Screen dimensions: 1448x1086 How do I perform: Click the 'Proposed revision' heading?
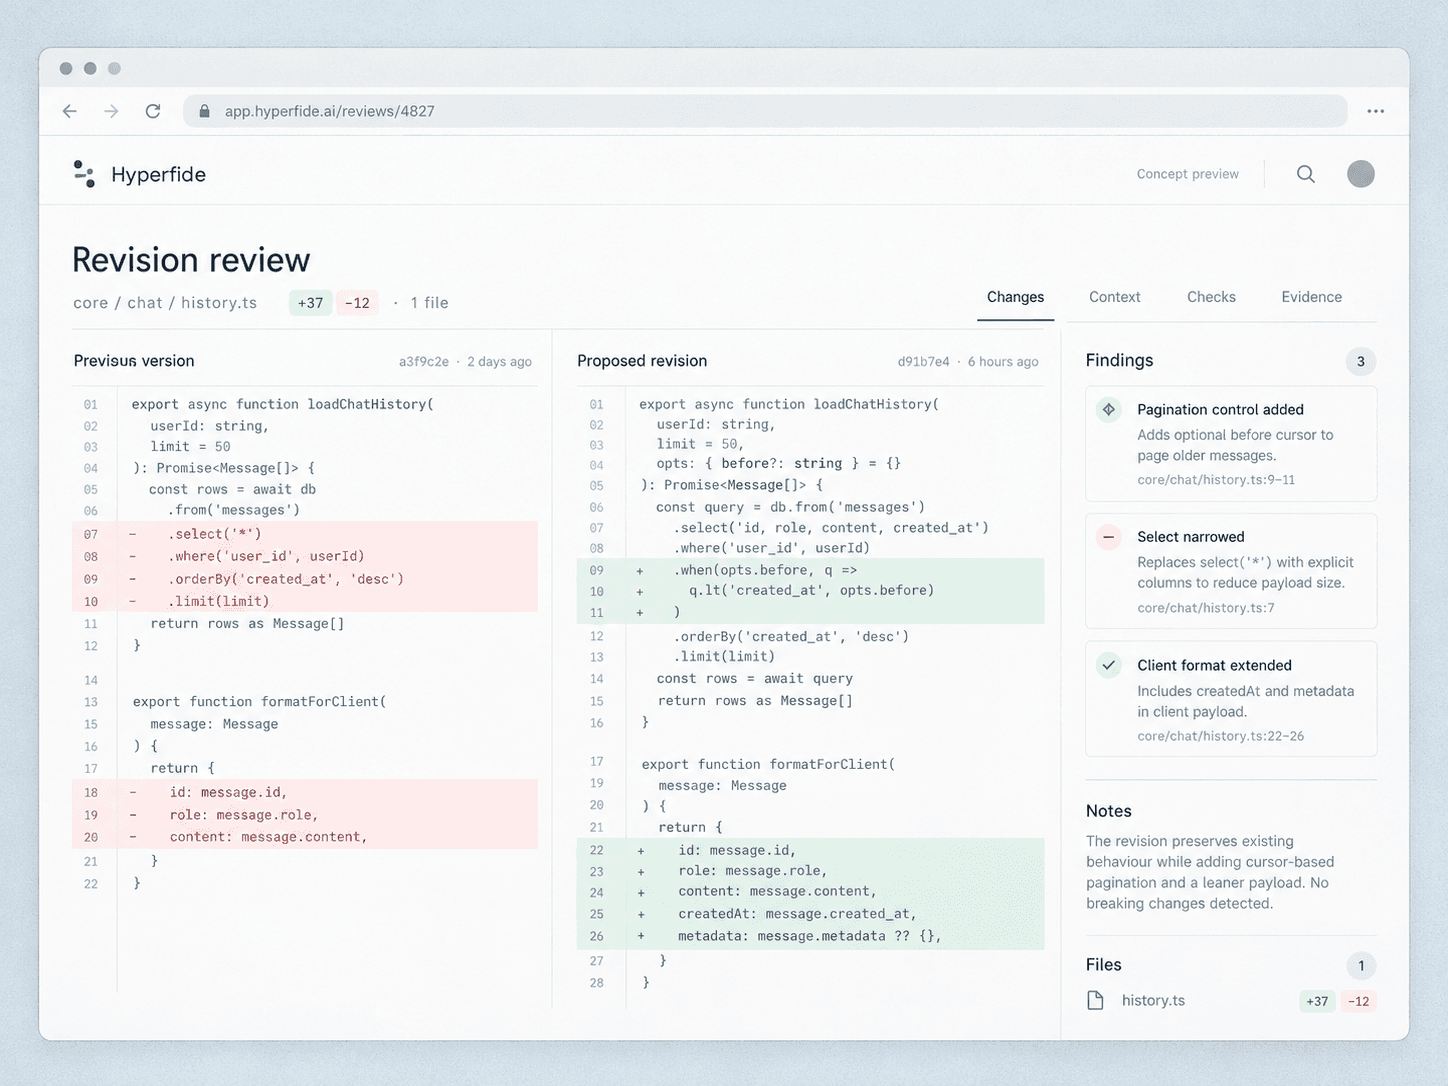pyautogui.click(x=642, y=361)
